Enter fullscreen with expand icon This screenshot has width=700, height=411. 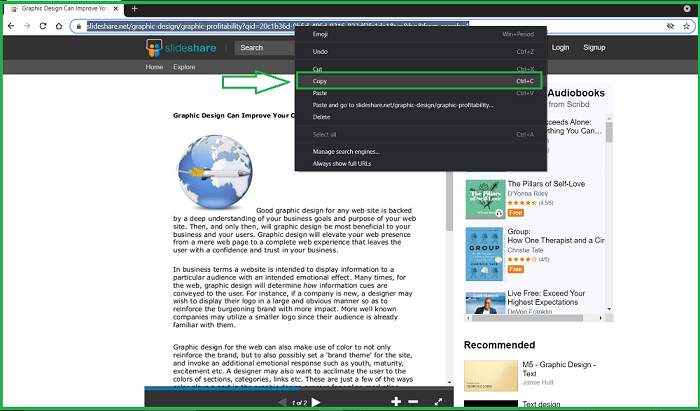(x=438, y=402)
